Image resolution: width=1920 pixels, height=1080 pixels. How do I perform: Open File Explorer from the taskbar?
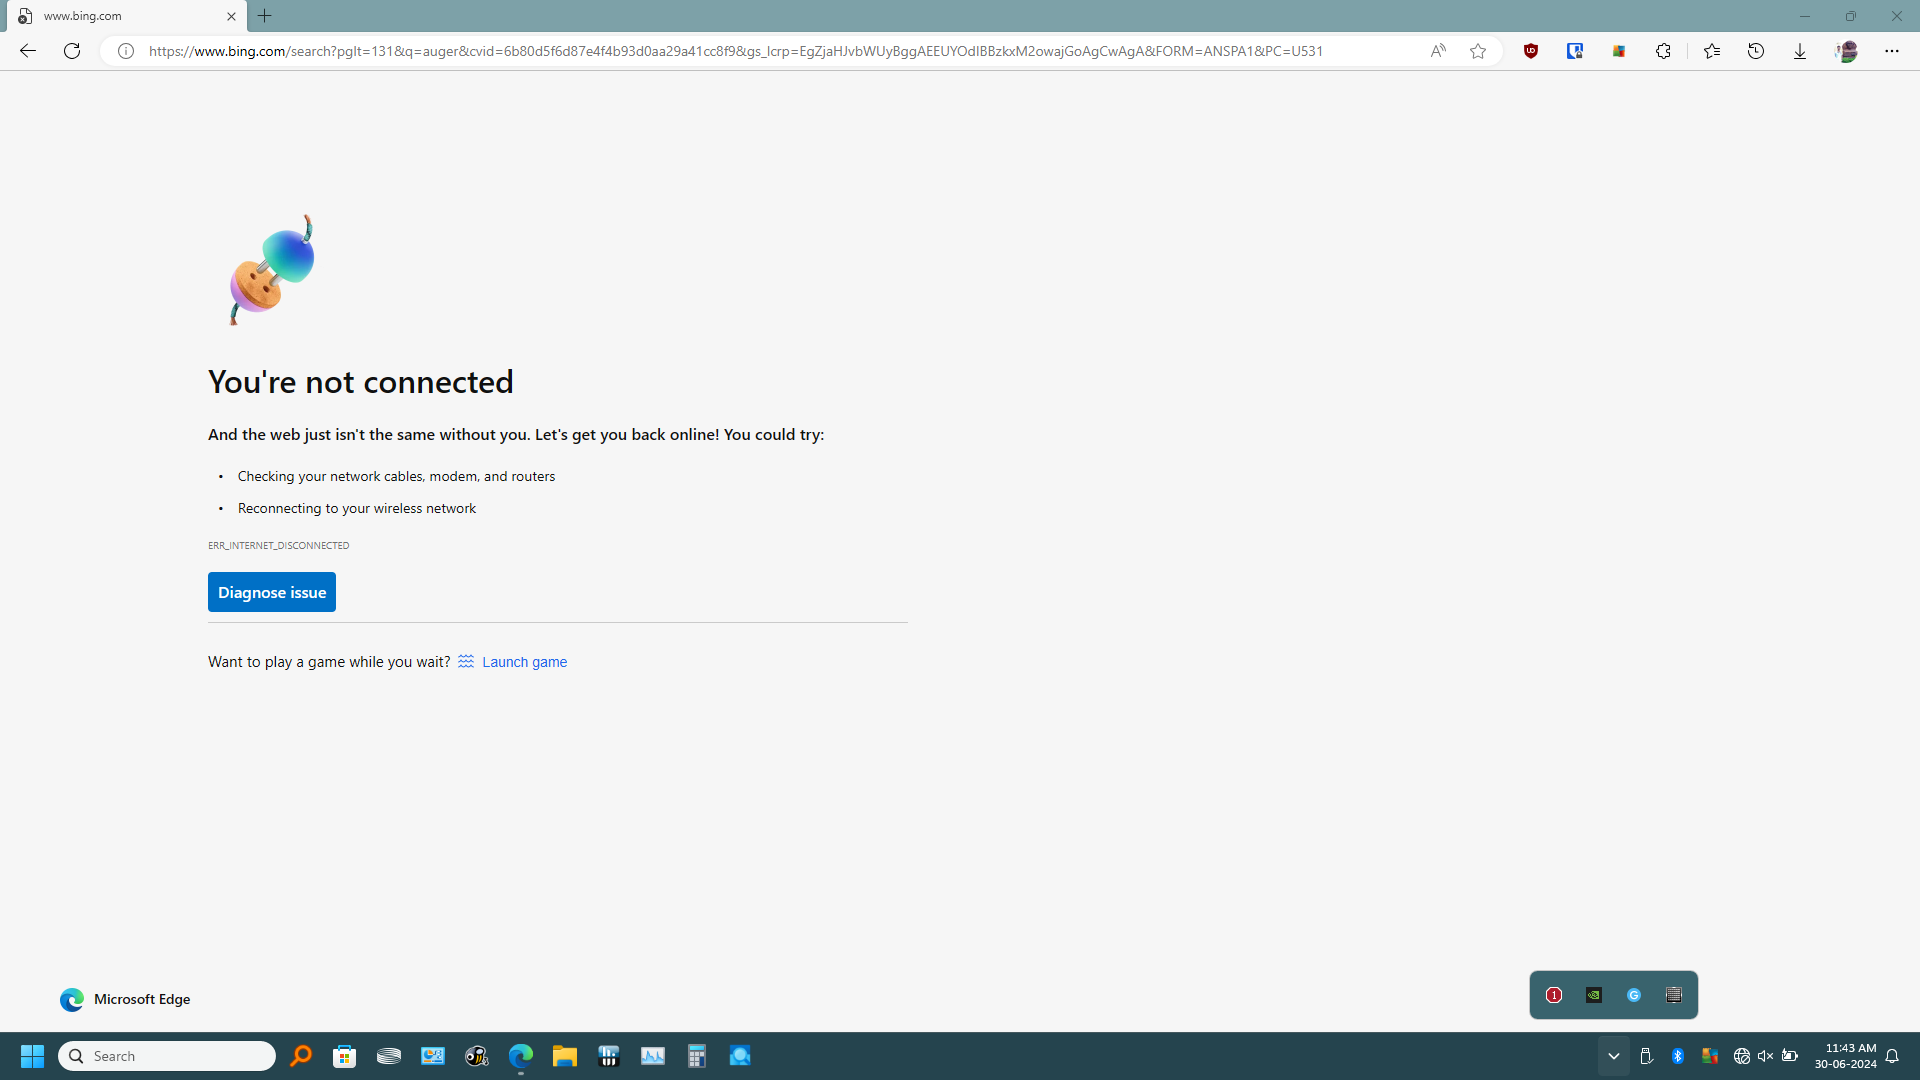(x=565, y=1056)
